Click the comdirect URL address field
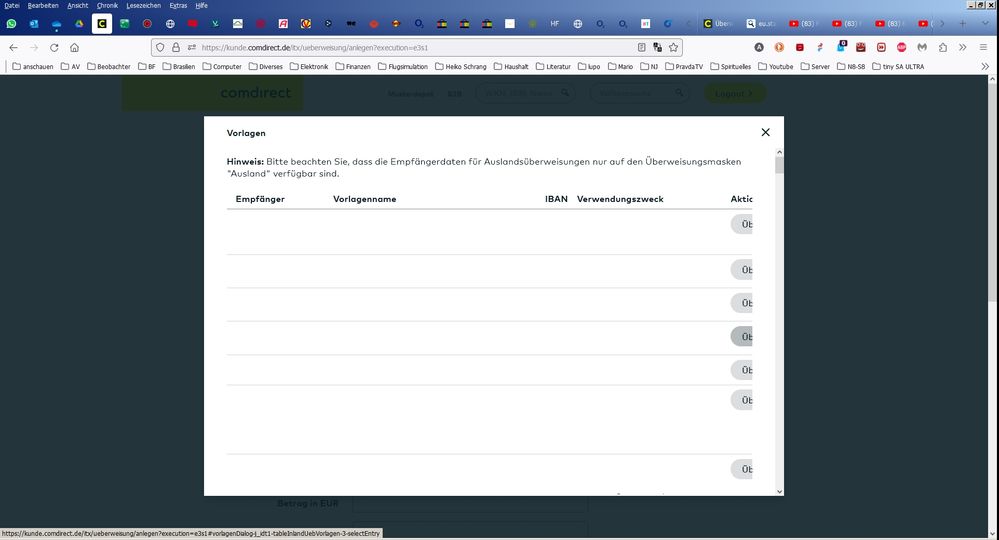The image size is (999, 540). coord(400,47)
